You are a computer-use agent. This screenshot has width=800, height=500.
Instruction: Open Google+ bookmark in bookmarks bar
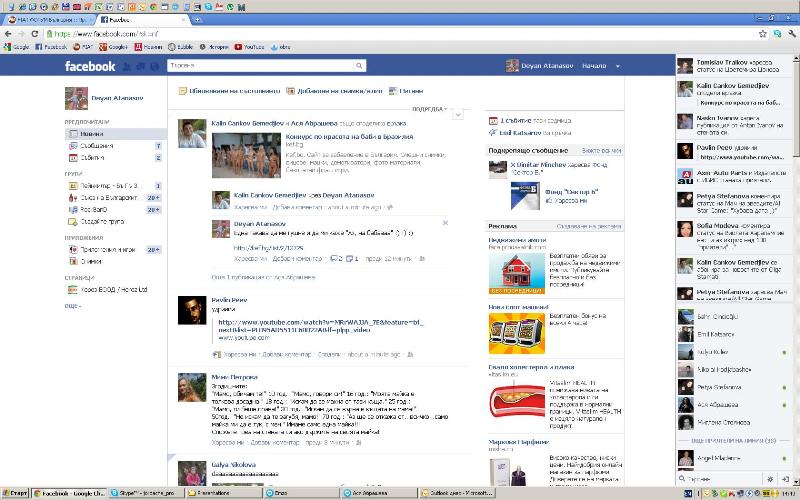pyautogui.click(x=113, y=47)
